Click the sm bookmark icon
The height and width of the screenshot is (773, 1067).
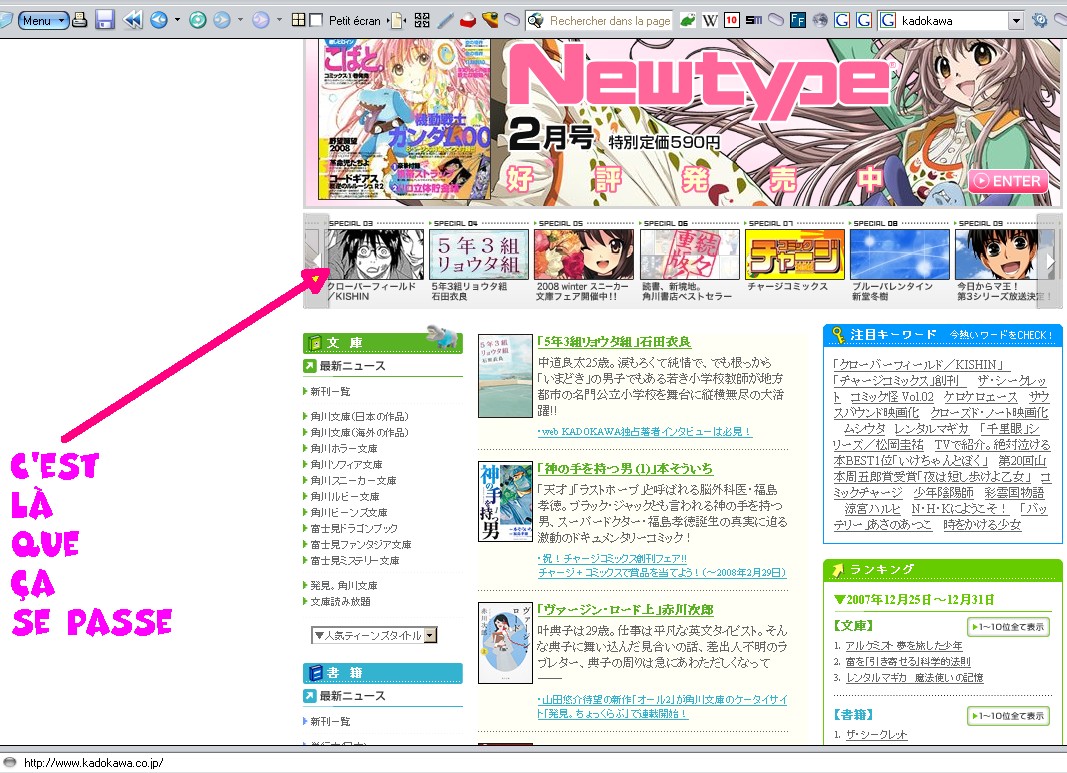coord(753,20)
